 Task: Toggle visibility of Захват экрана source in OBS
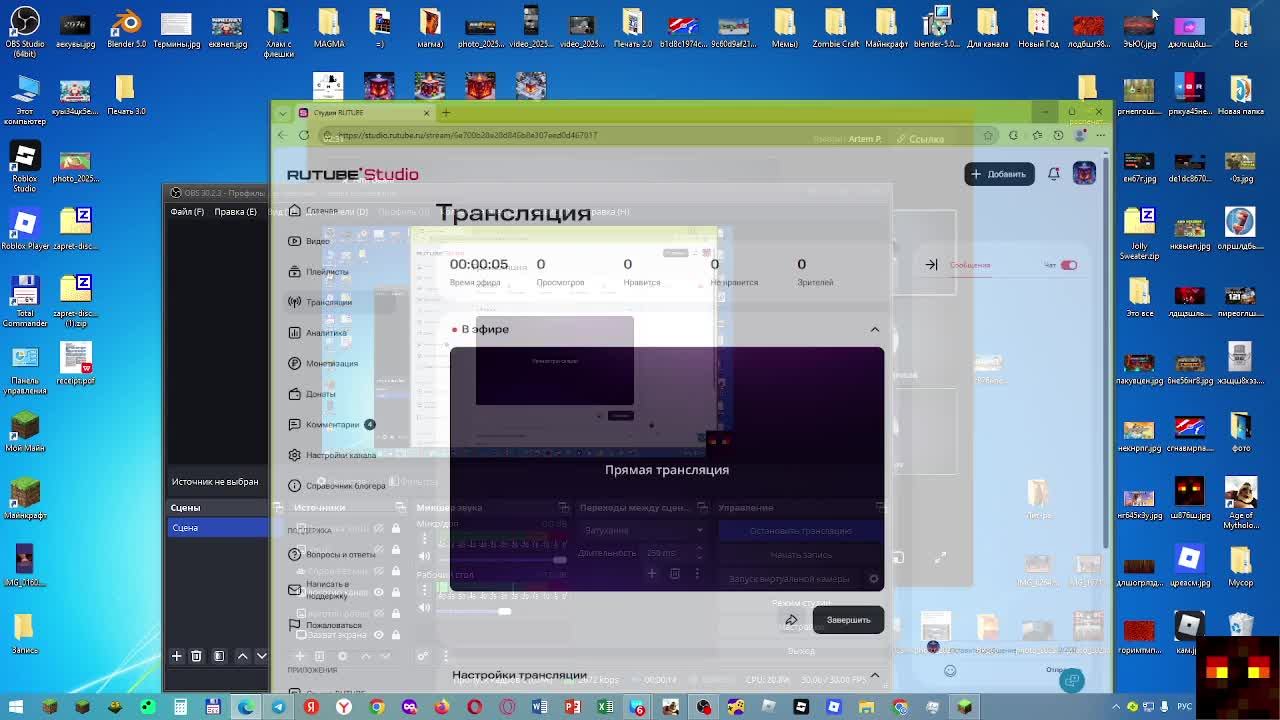(379, 634)
